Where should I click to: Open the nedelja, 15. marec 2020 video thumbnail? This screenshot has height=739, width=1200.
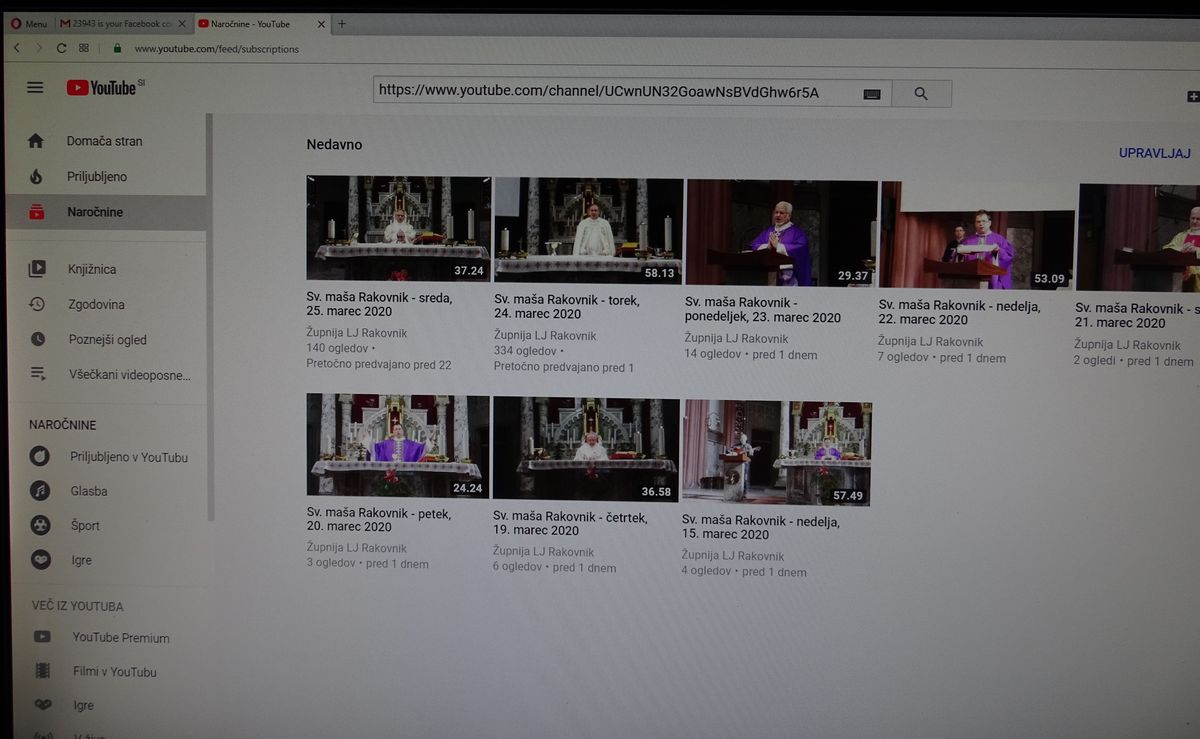776,453
